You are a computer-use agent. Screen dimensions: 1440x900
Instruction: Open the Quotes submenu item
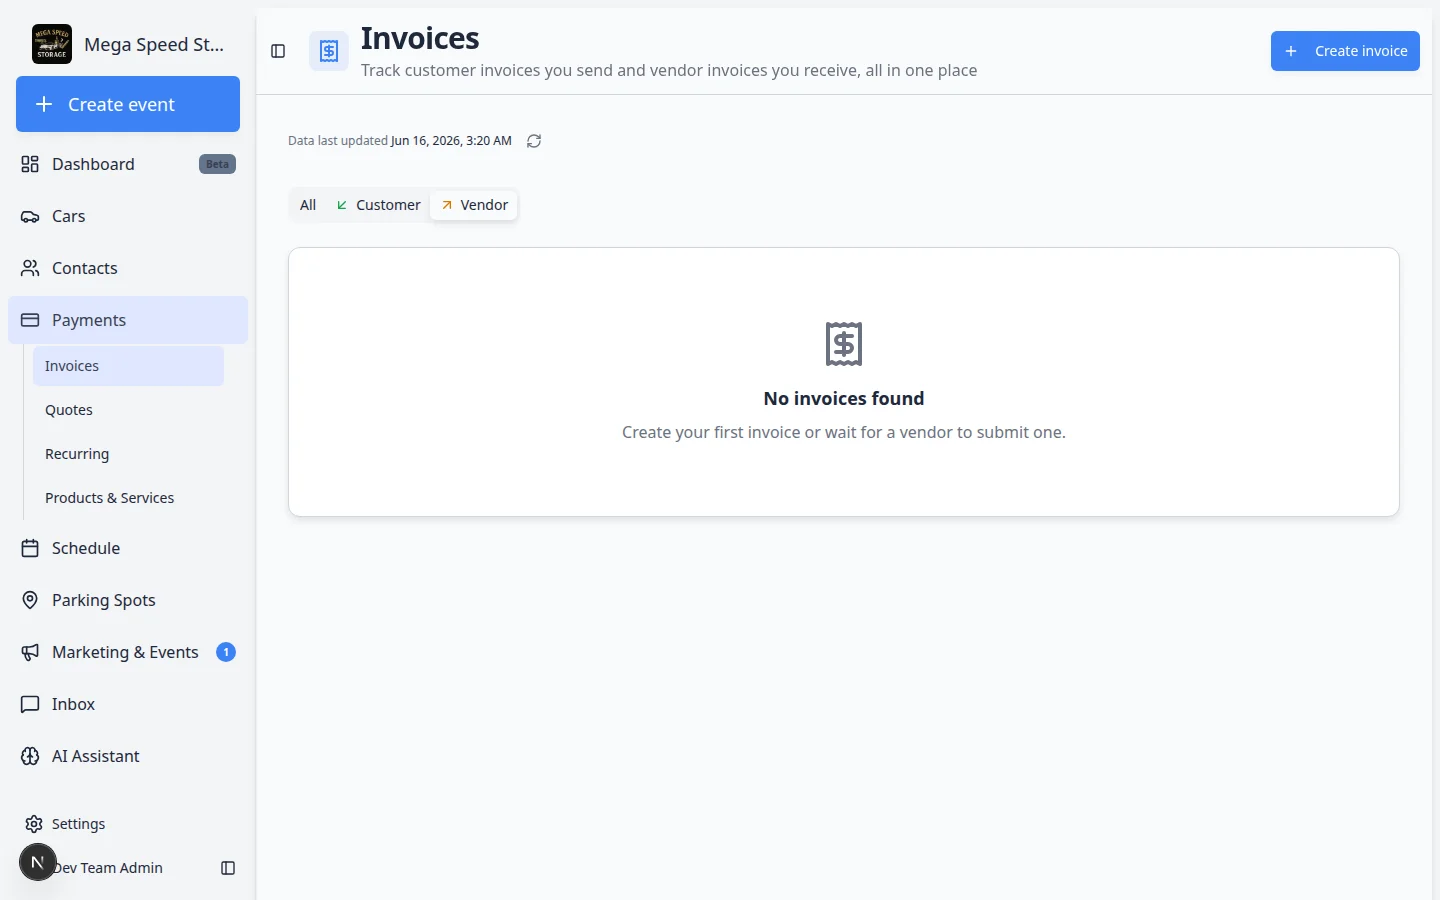[x=128, y=410]
